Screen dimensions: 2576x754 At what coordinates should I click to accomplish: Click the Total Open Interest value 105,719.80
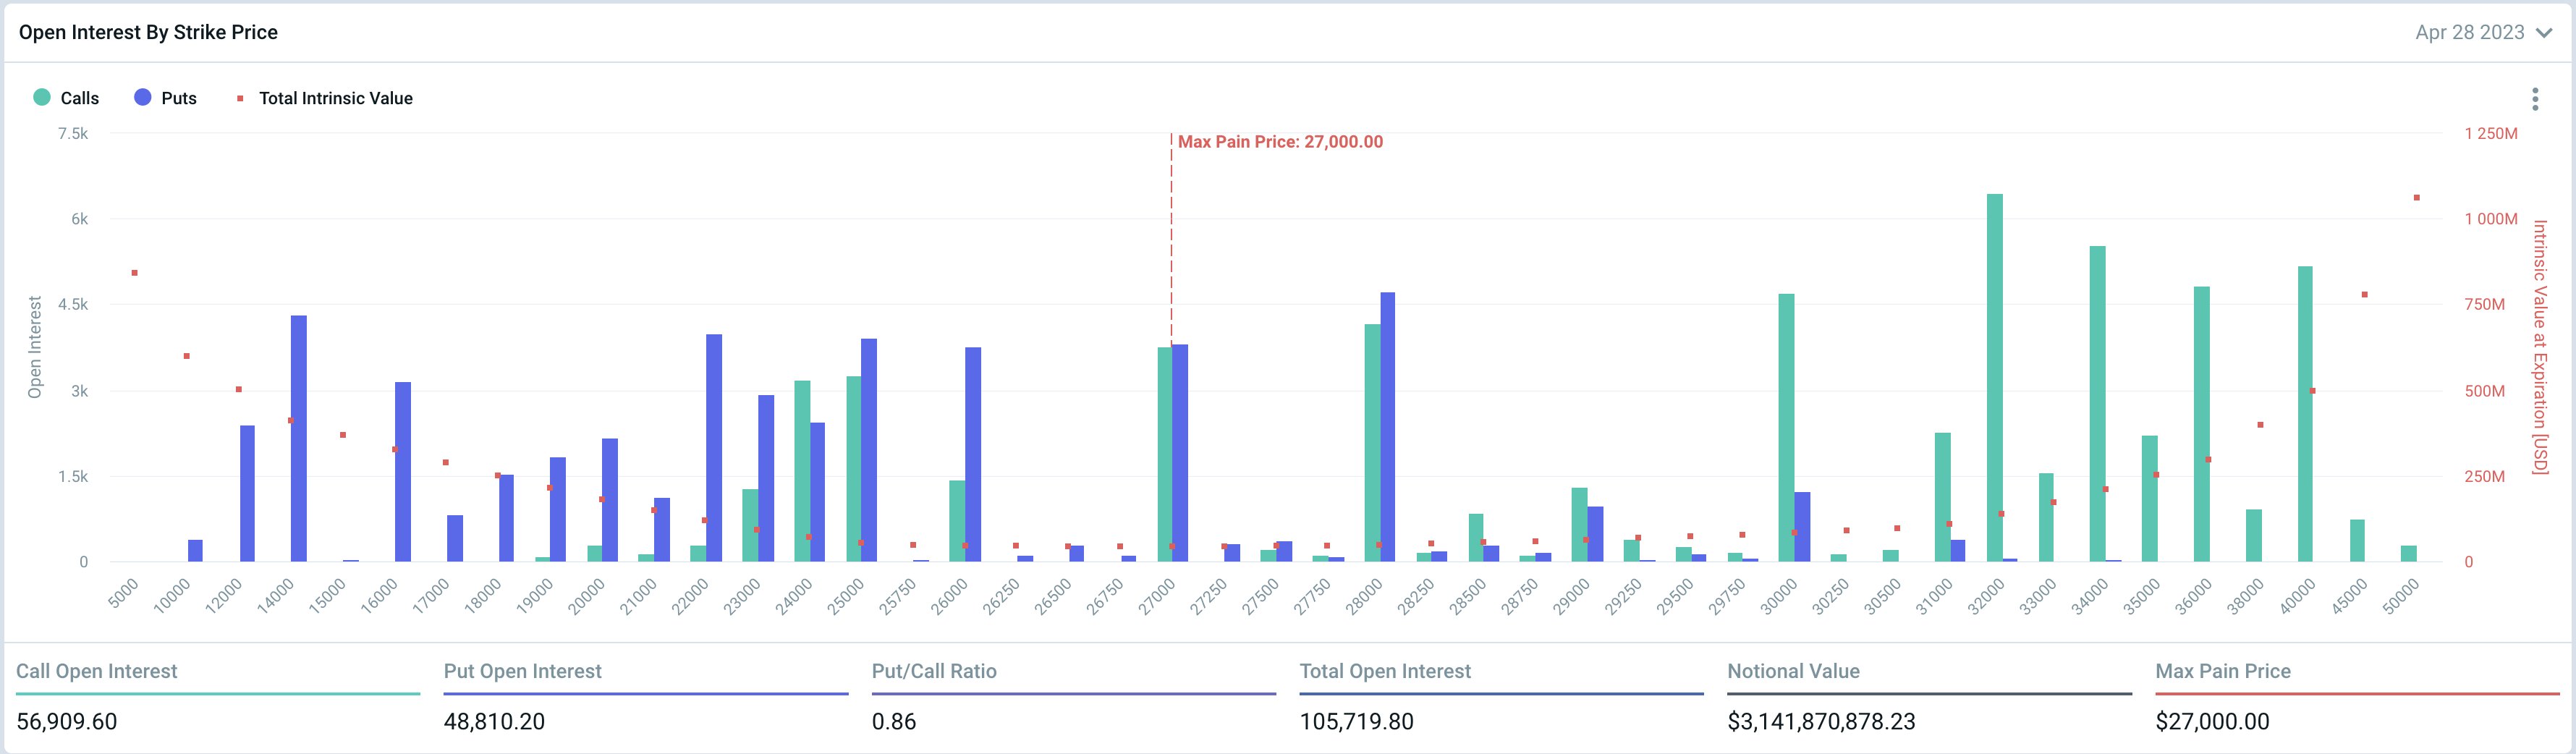[x=1356, y=721]
